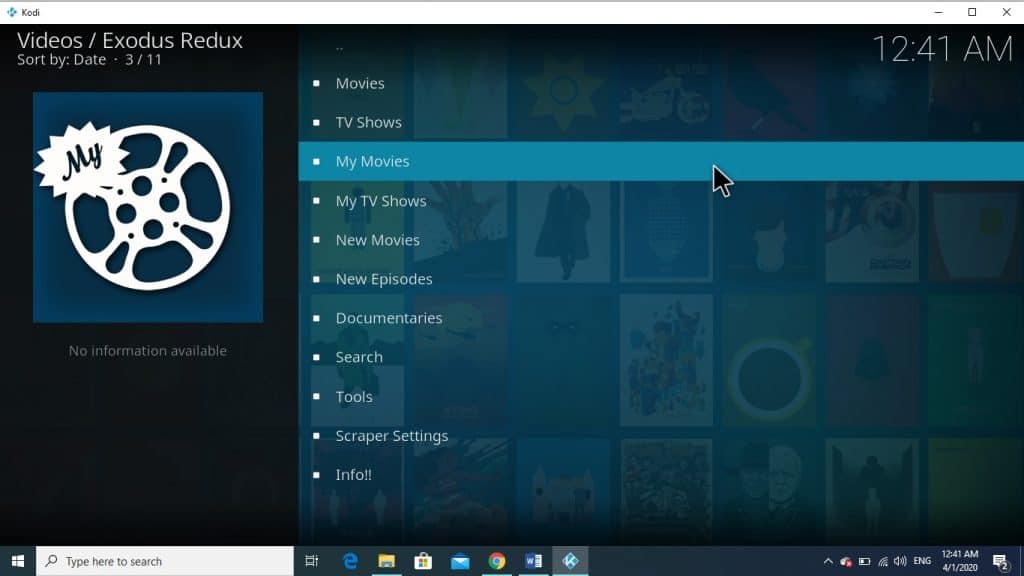Open Task View from the taskbar
This screenshot has height=576, width=1024.
pos(312,561)
